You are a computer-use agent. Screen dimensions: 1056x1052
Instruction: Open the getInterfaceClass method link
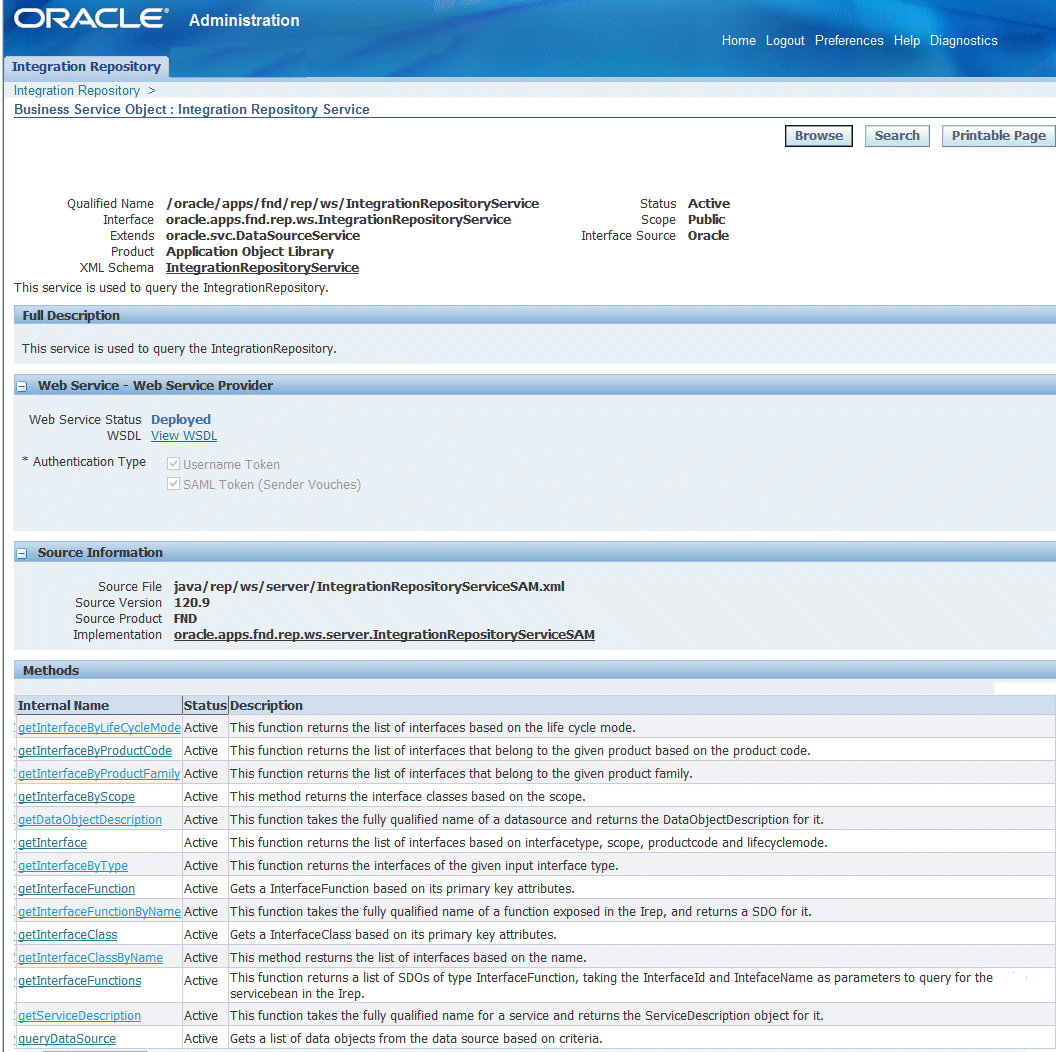click(x=67, y=934)
